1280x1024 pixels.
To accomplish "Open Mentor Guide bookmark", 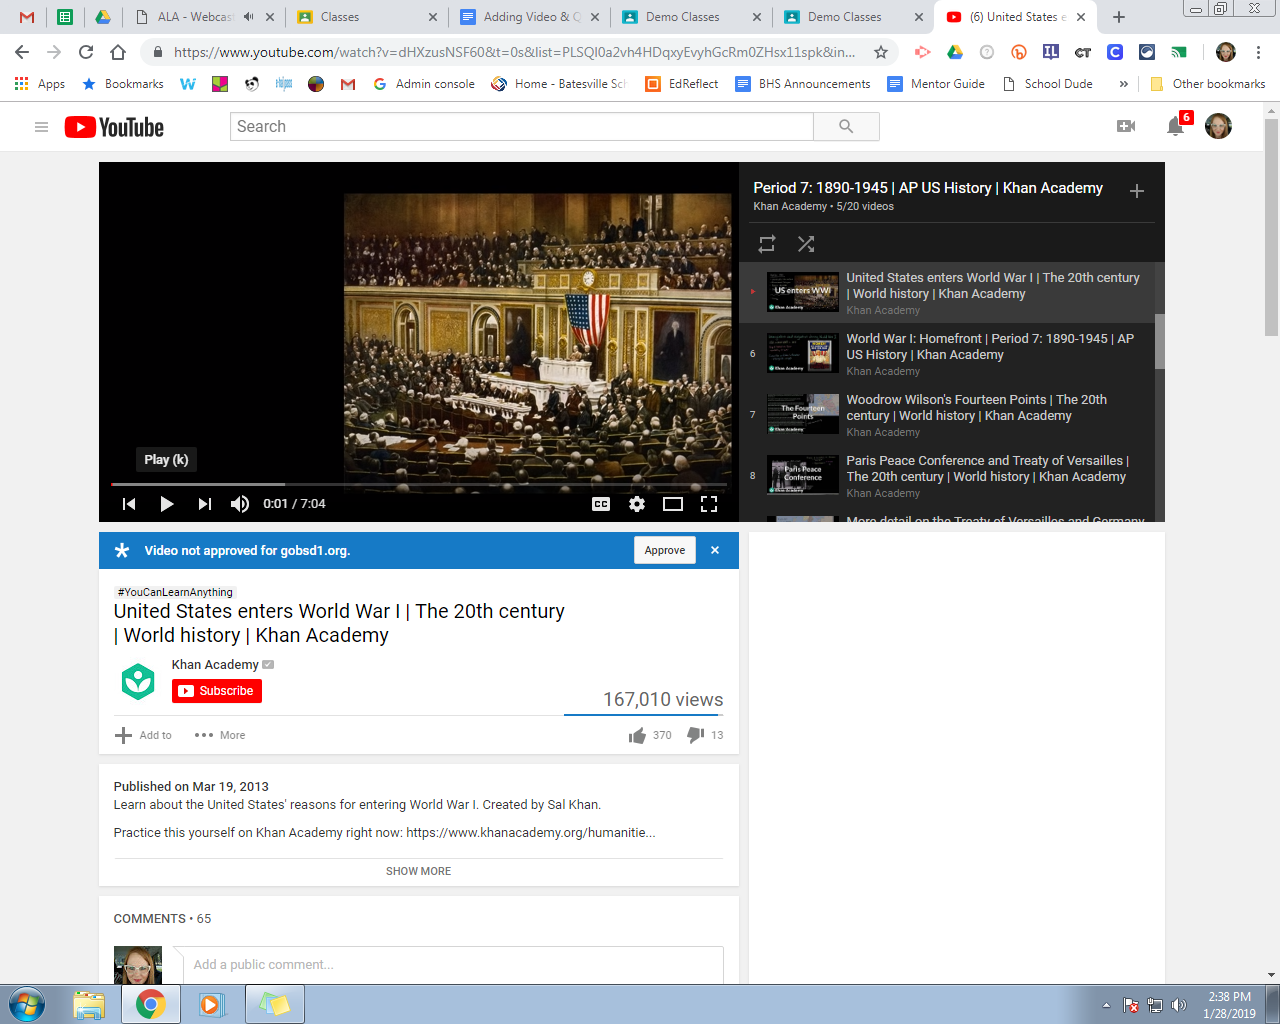I will pos(936,84).
